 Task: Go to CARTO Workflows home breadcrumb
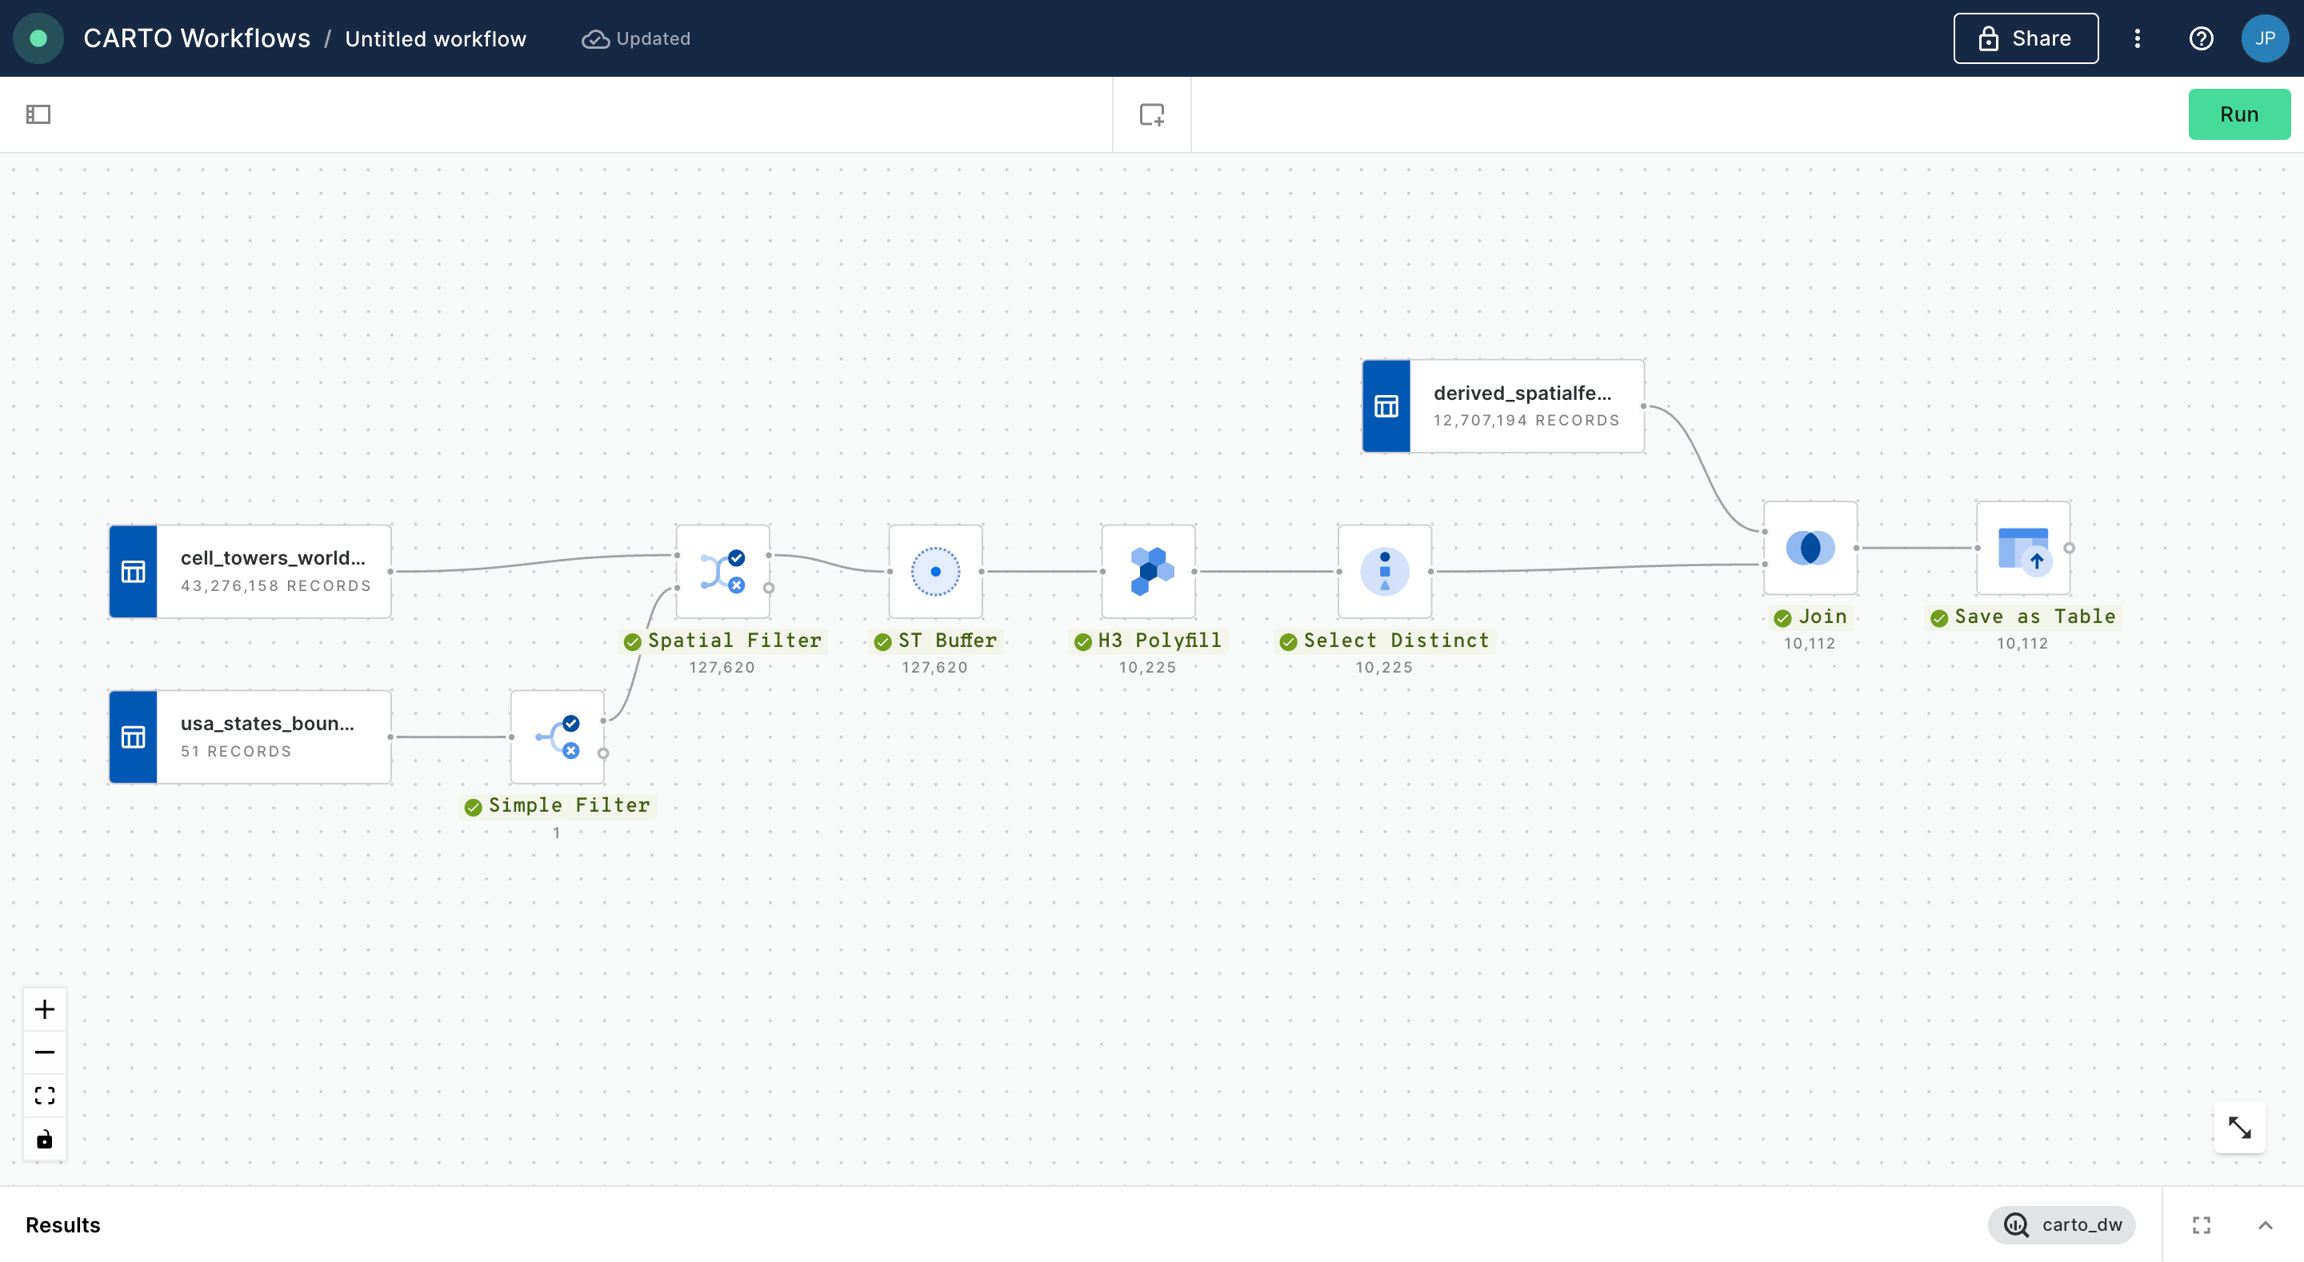[196, 38]
